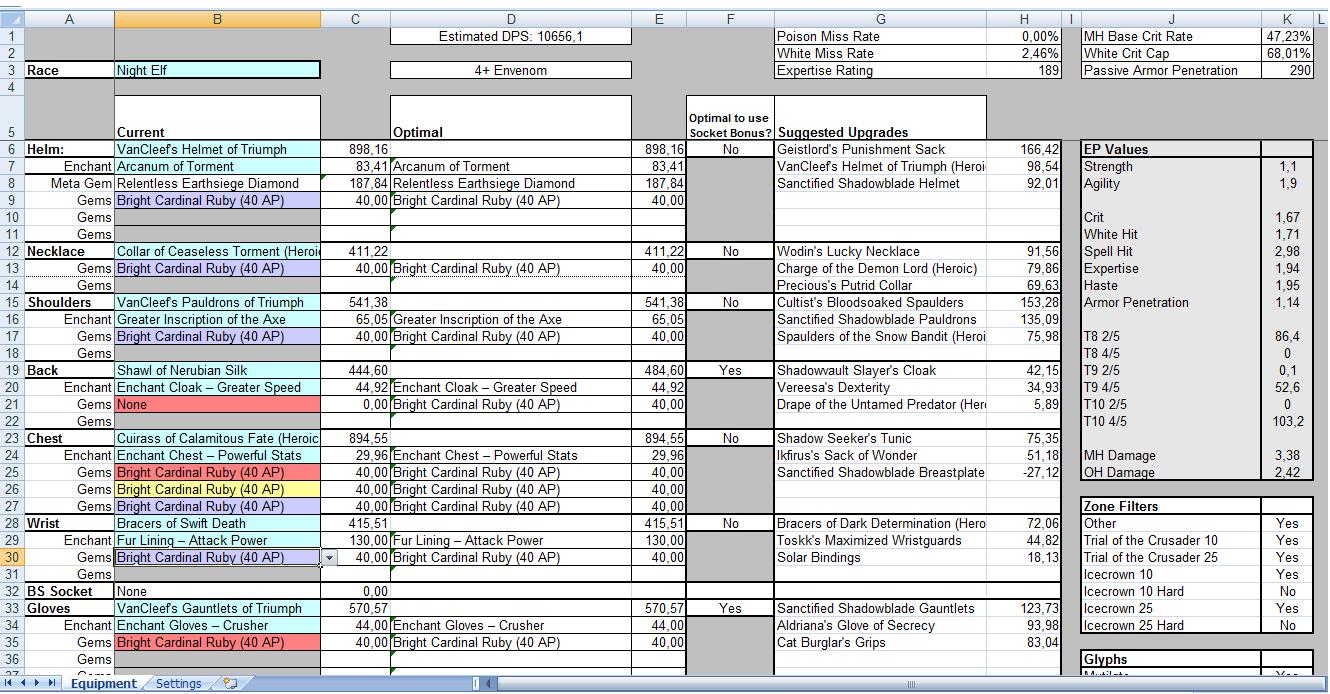Click White Crit Cap value

(1288, 53)
